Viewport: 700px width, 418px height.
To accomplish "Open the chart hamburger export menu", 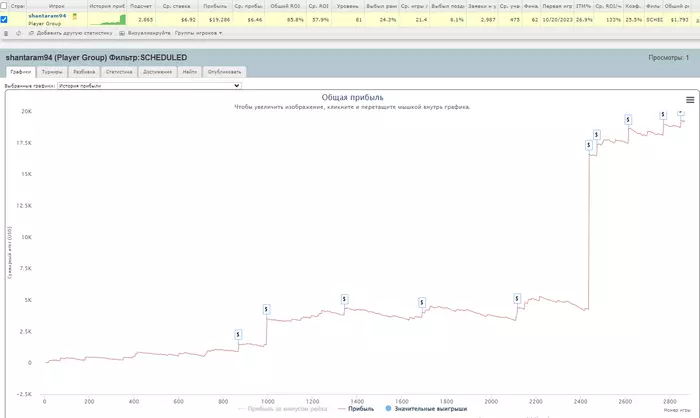I will point(690,100).
